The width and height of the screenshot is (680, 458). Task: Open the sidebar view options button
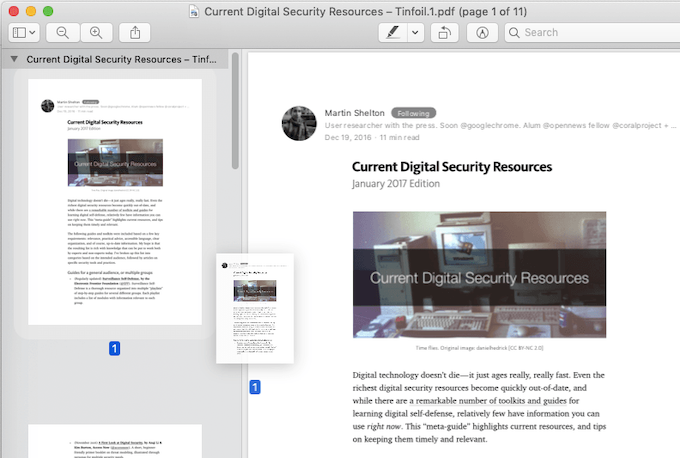pos(24,33)
